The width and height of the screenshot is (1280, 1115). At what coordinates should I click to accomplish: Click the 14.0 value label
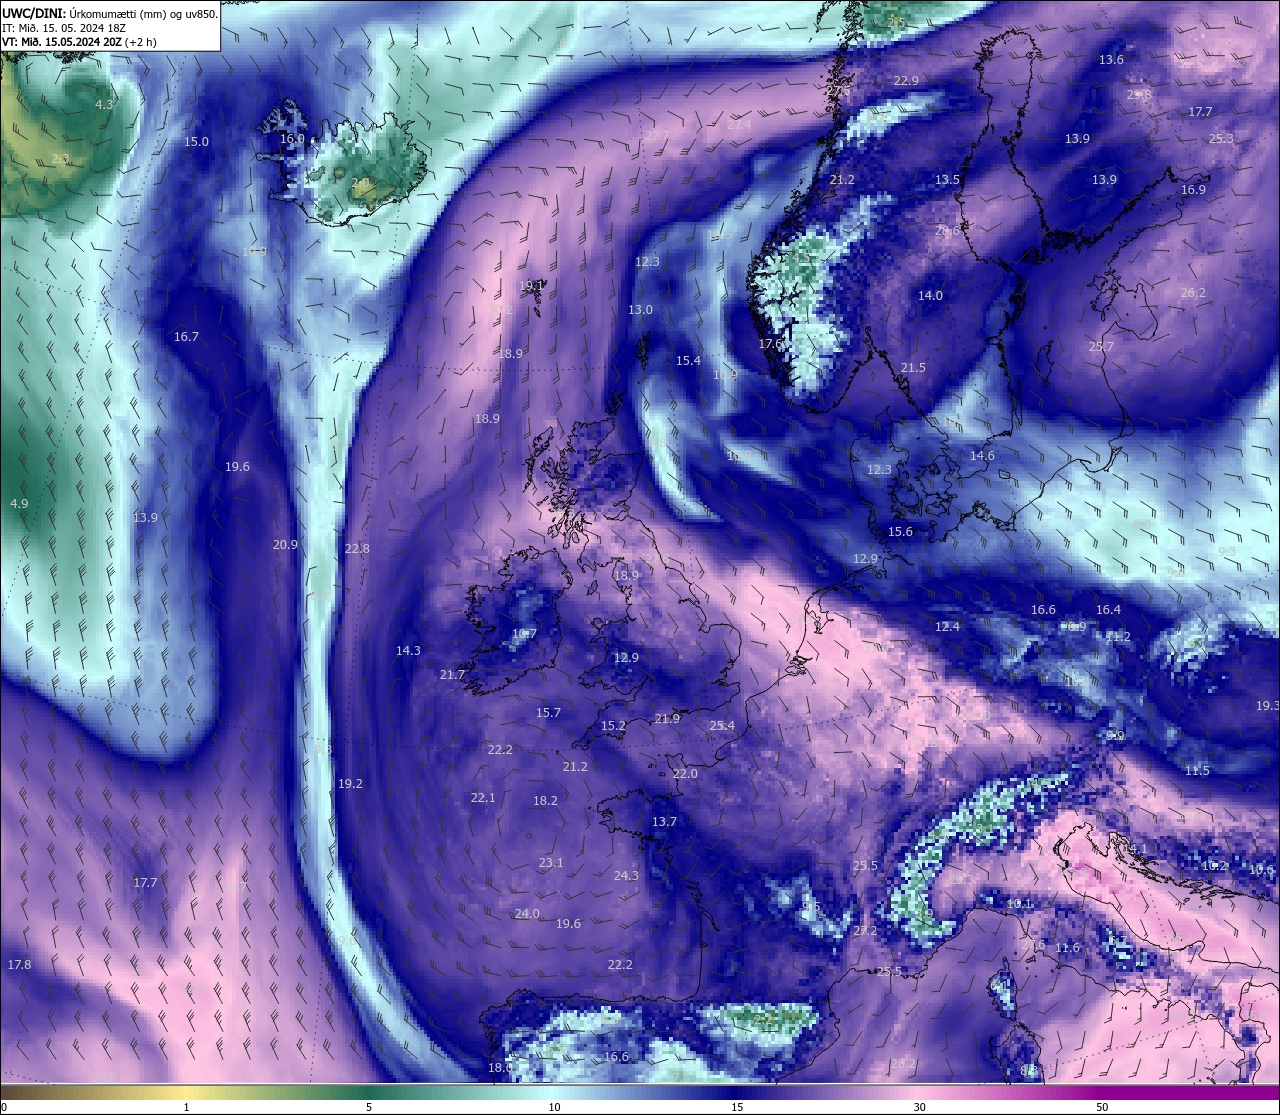pyautogui.click(x=930, y=295)
